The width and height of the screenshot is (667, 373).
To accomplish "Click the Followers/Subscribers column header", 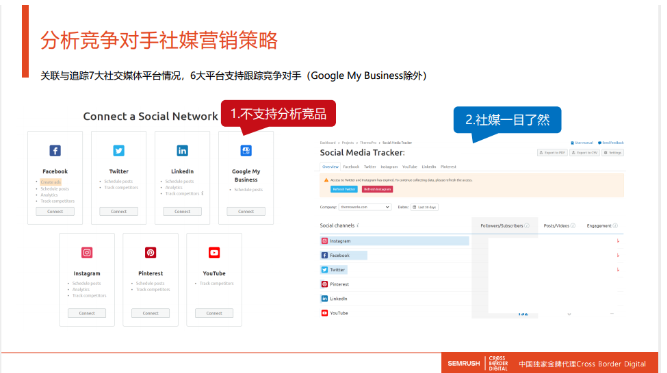I will [502, 226].
